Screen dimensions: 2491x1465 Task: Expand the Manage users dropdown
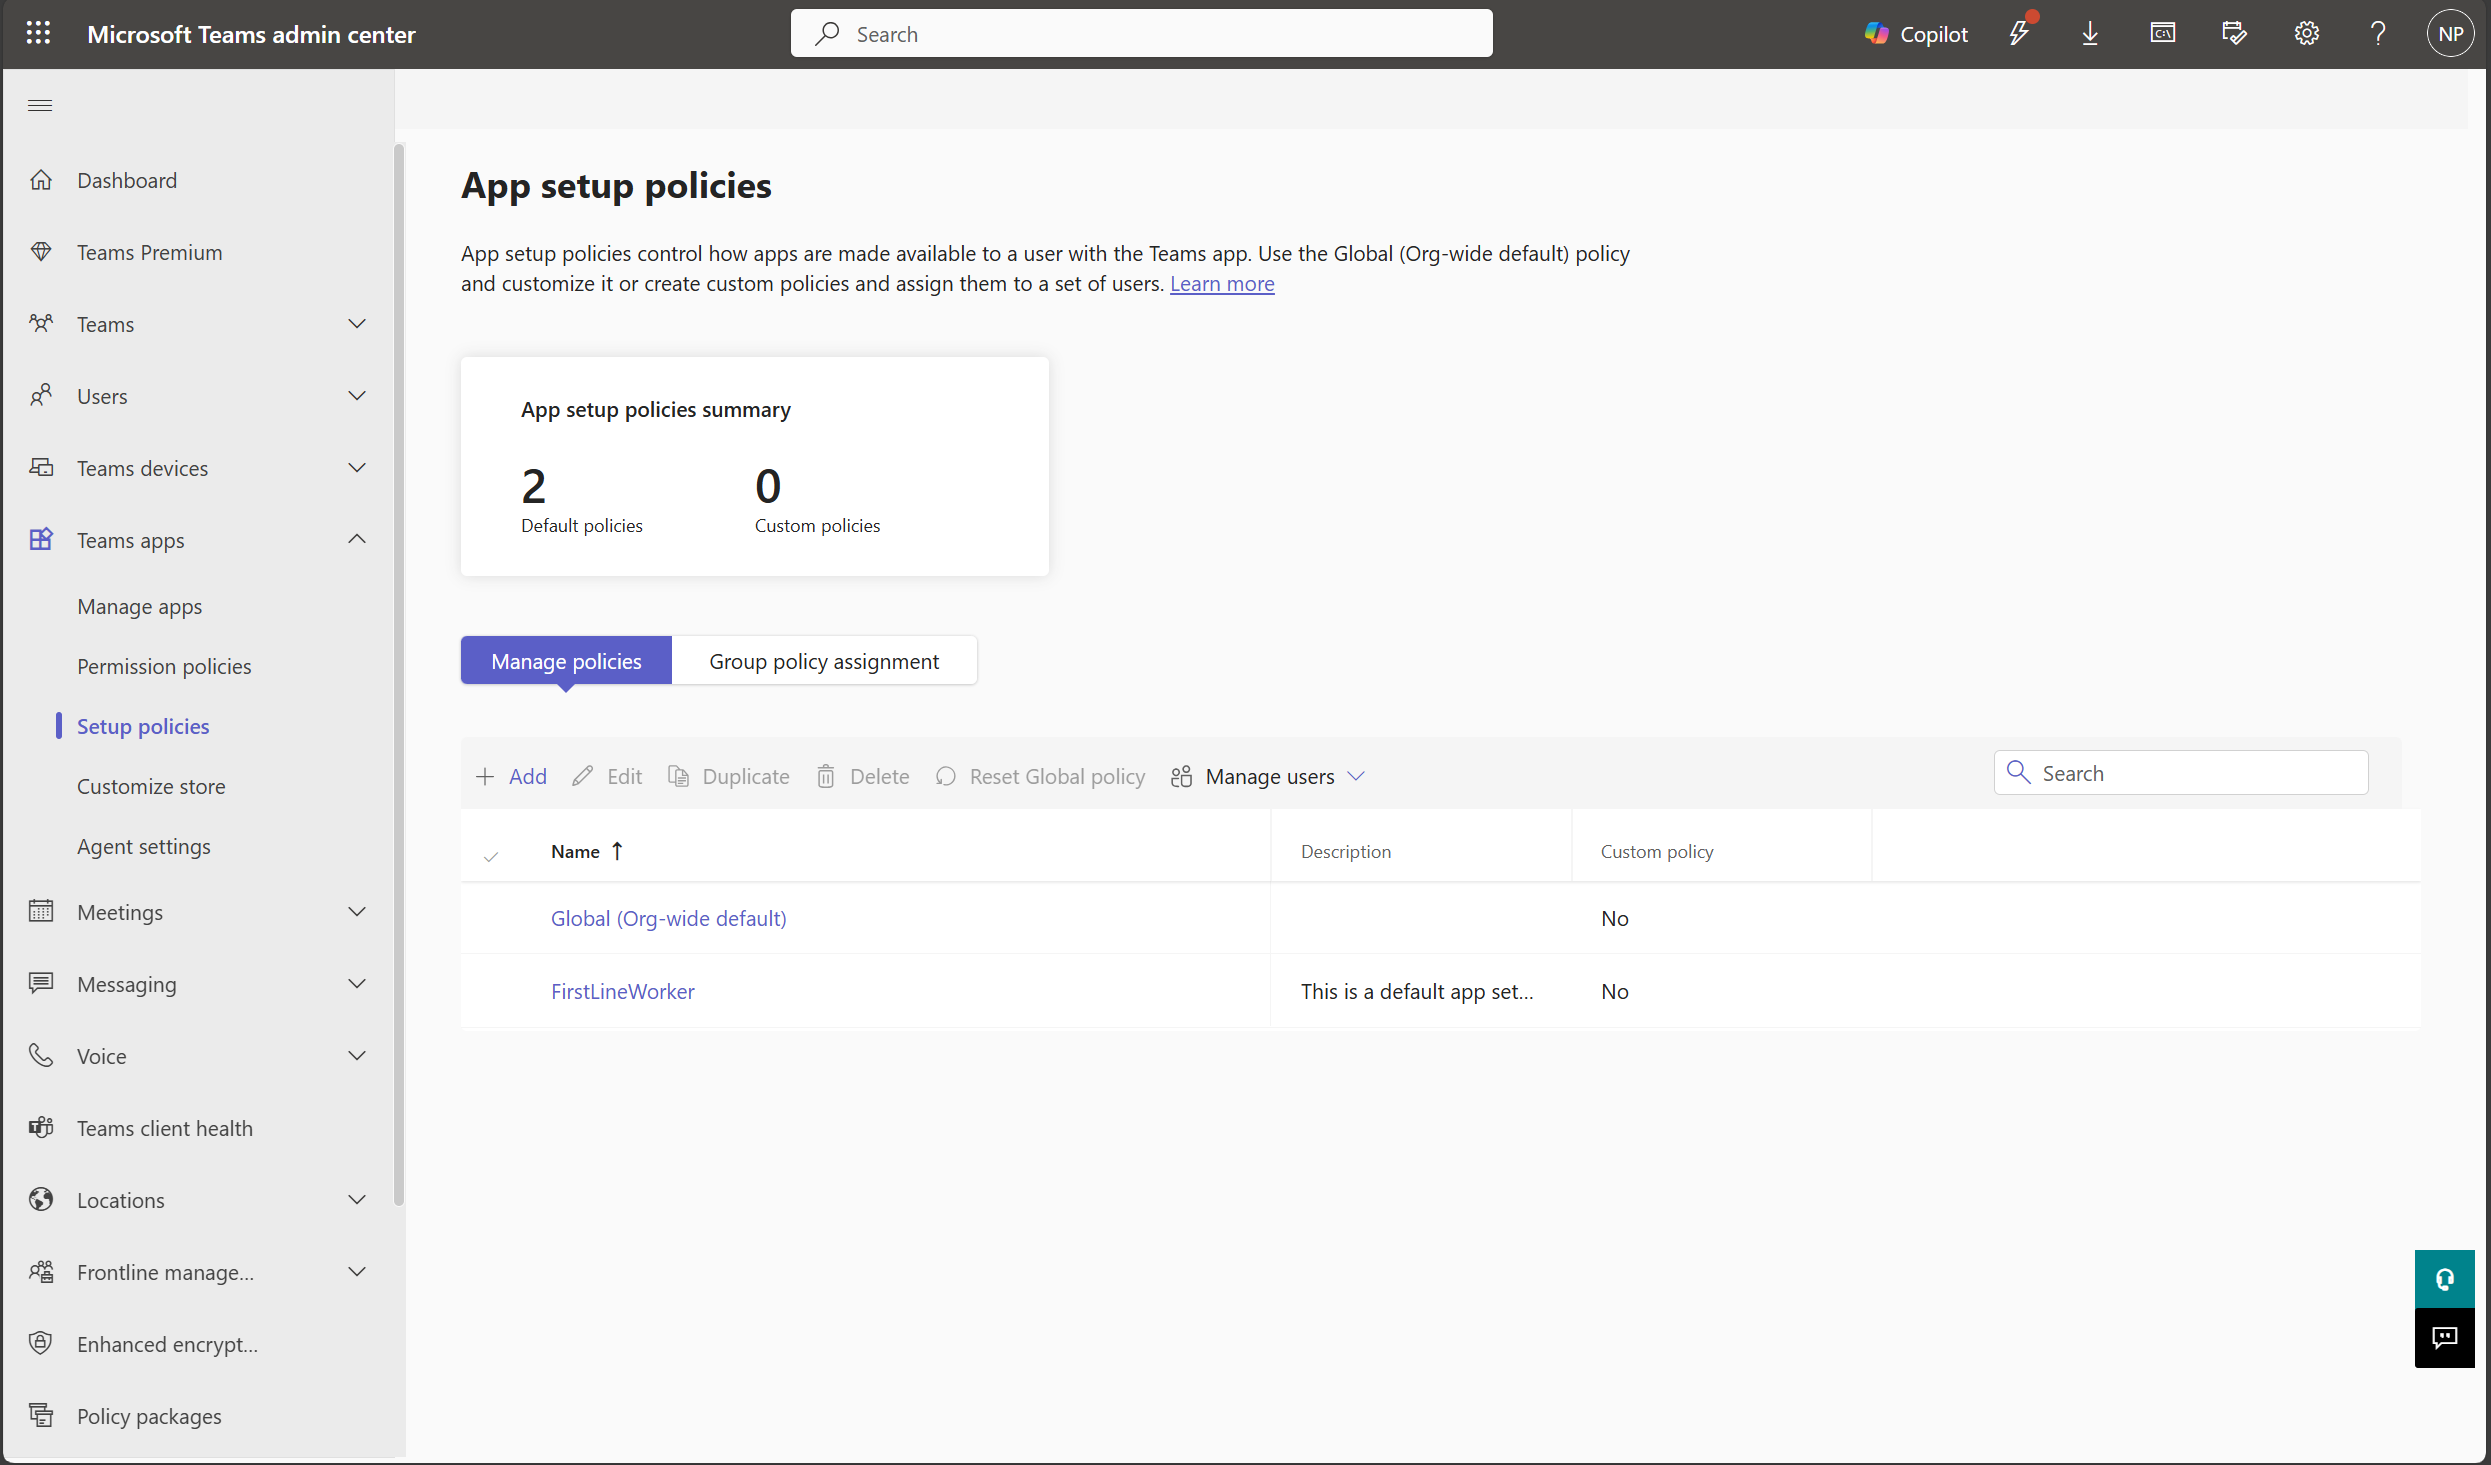pyautogui.click(x=1268, y=777)
